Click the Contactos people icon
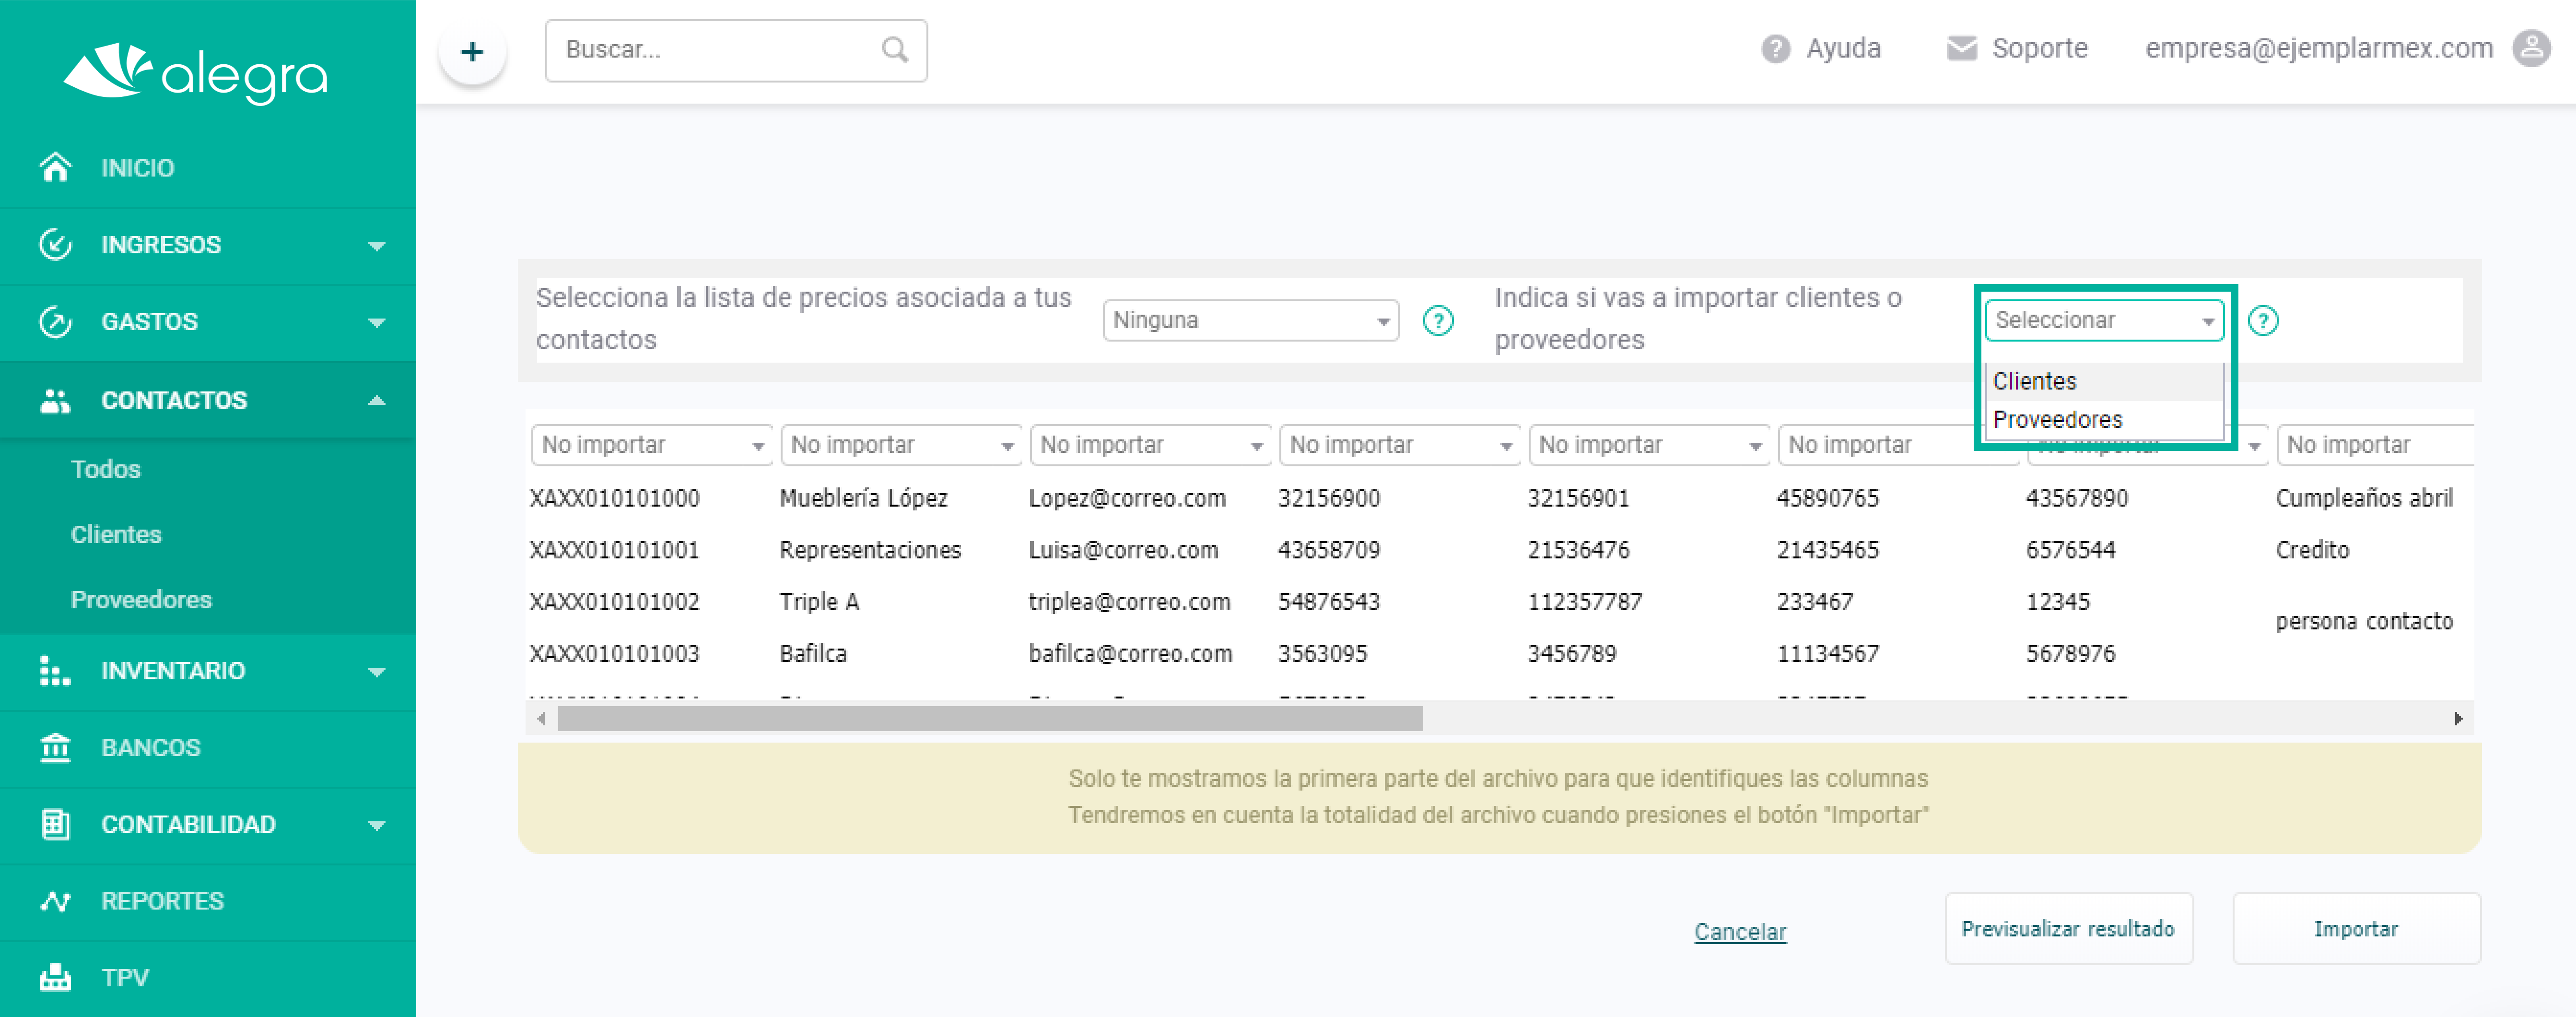The width and height of the screenshot is (2576, 1017). click(55, 400)
